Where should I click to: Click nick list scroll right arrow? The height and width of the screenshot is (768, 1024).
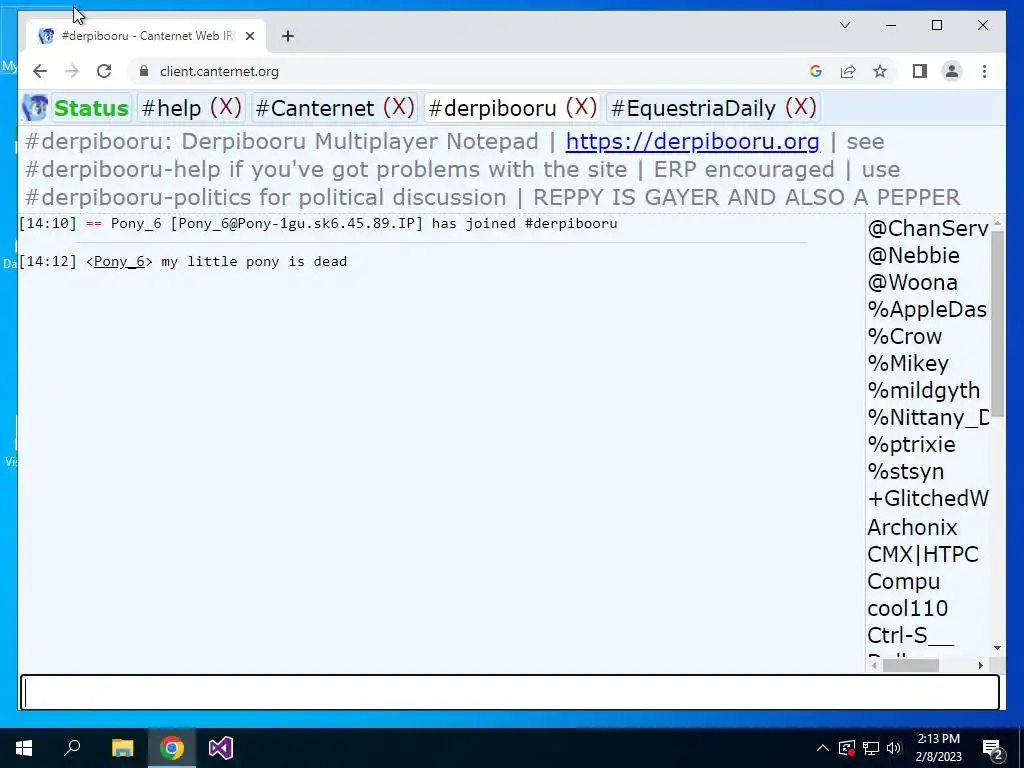980,665
